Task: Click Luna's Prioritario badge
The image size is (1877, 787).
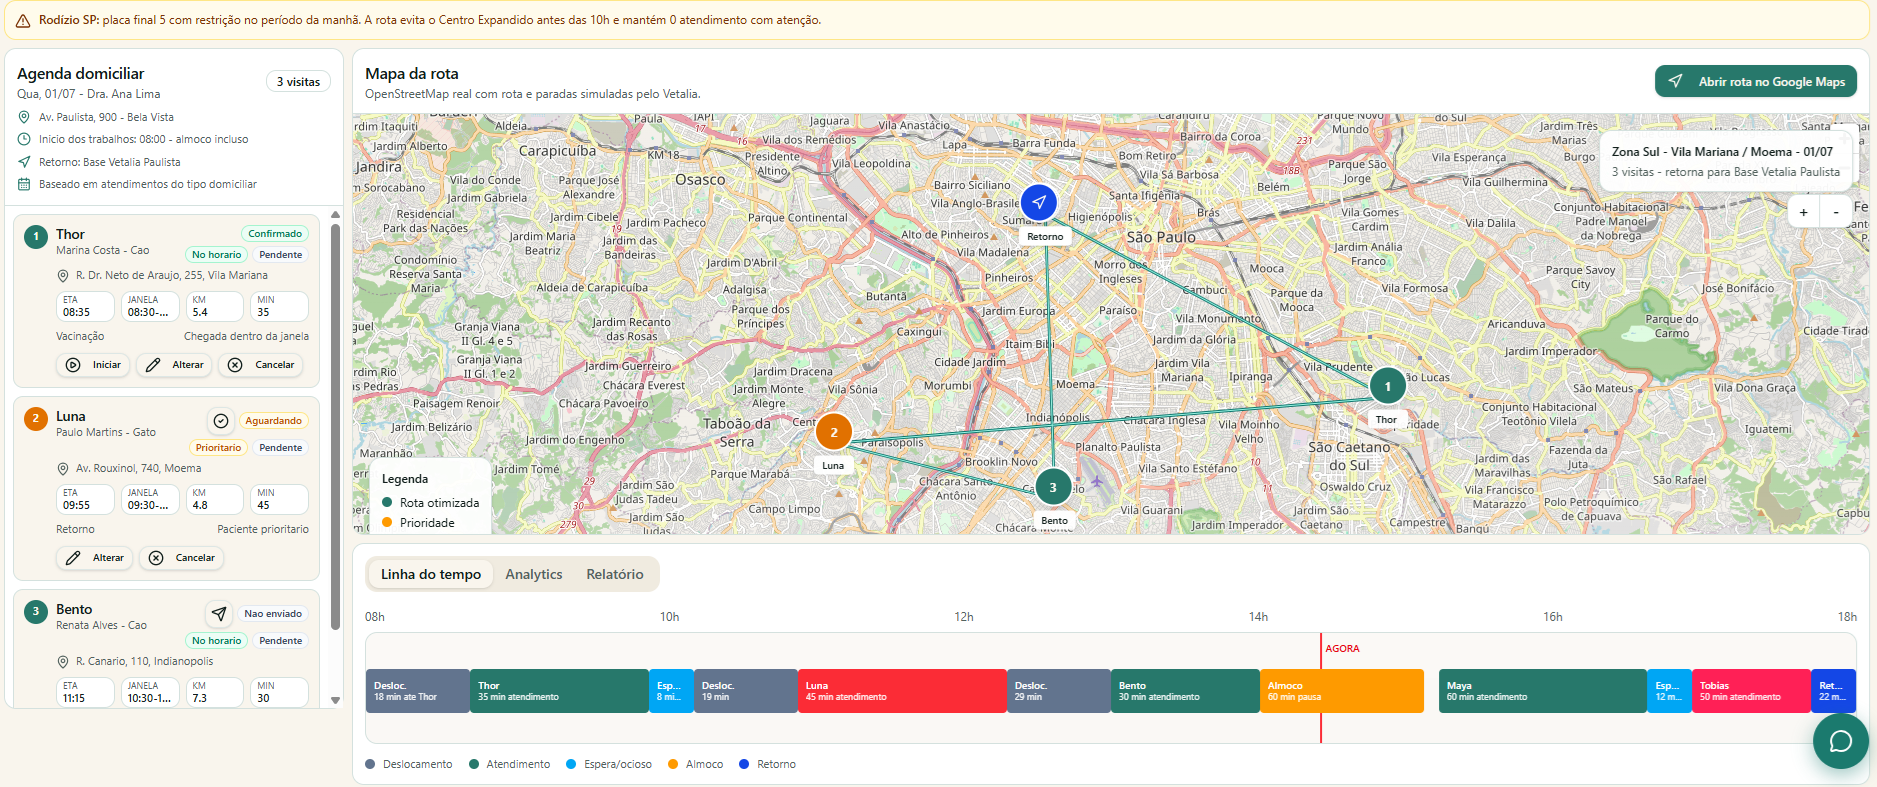Action: point(218,448)
